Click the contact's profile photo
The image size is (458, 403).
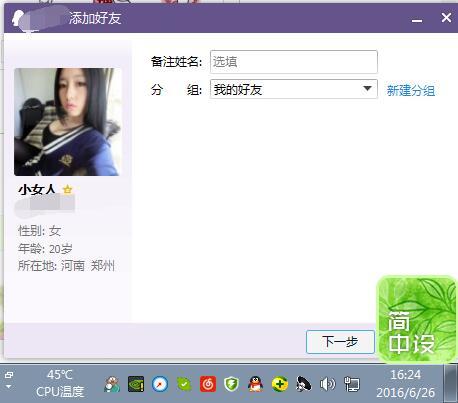click(x=68, y=122)
